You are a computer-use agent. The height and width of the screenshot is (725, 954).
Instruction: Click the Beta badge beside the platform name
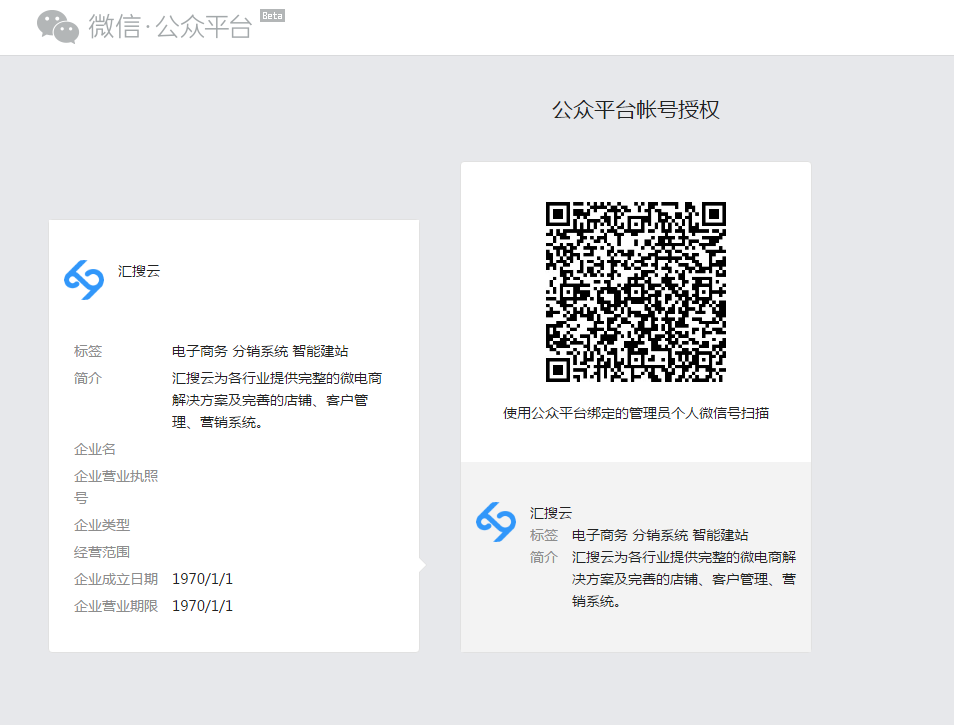click(x=271, y=16)
